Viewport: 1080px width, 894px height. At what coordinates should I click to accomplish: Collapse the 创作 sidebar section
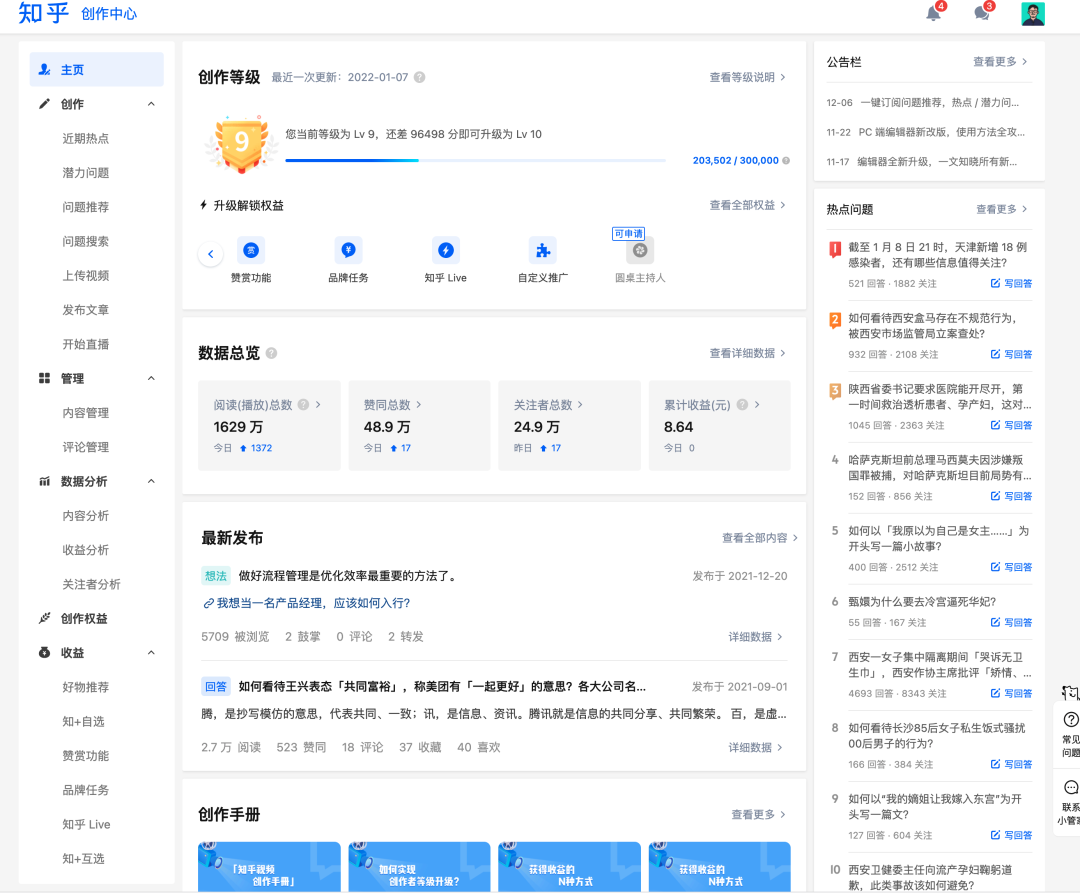pos(152,104)
